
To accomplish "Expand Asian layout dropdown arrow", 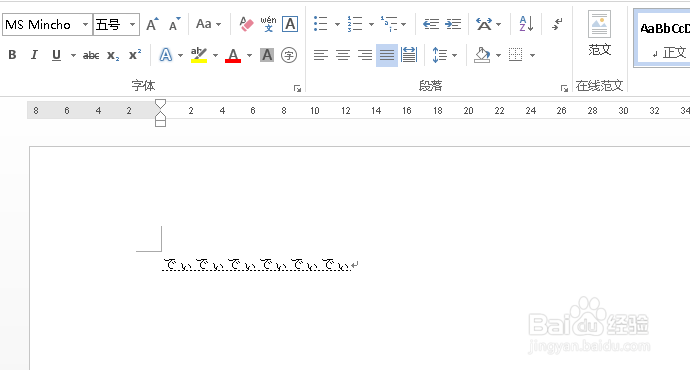I will tap(499, 24).
